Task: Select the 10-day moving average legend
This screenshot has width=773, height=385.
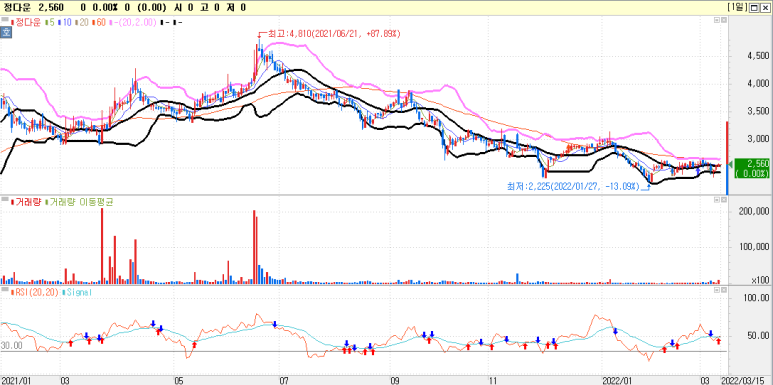Action: click(x=64, y=22)
